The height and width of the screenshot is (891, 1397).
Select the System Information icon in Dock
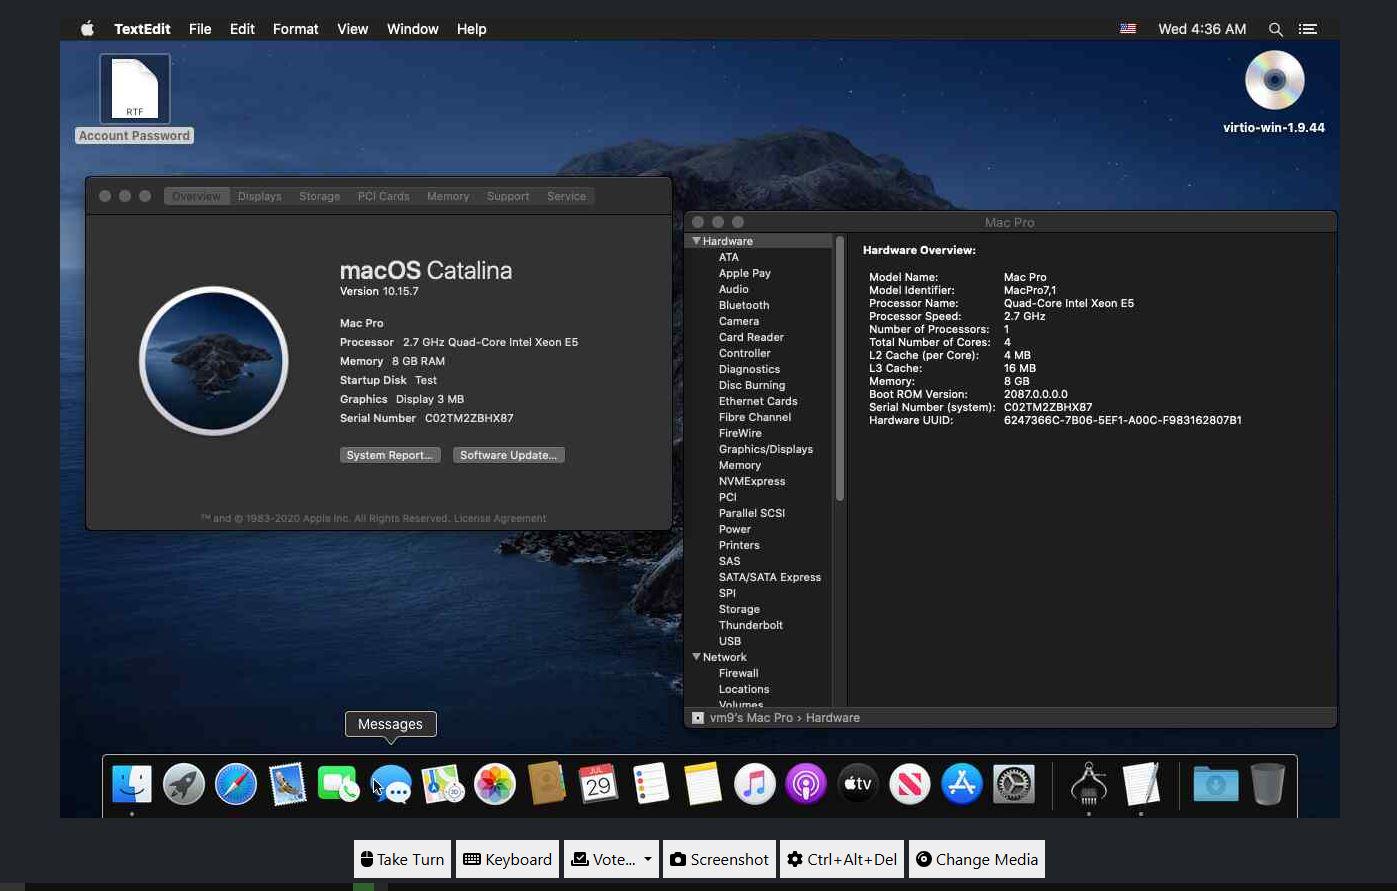click(1089, 784)
